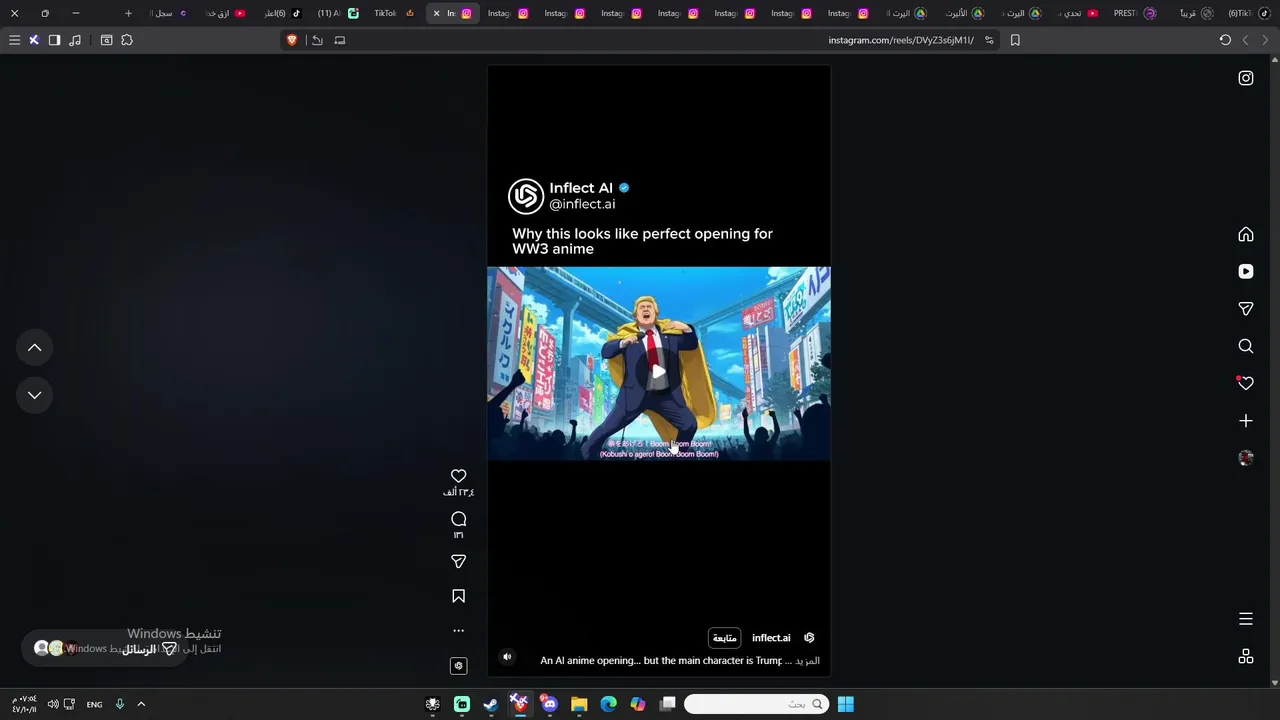Image resolution: width=1280 pixels, height=720 pixels.
Task: Bookmark this page in the address bar
Action: point(1015,40)
